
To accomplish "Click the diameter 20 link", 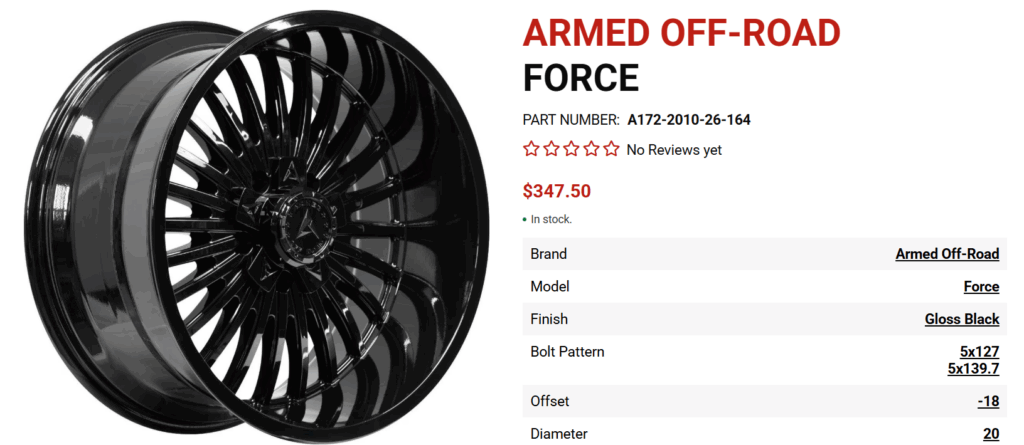I will [990, 434].
